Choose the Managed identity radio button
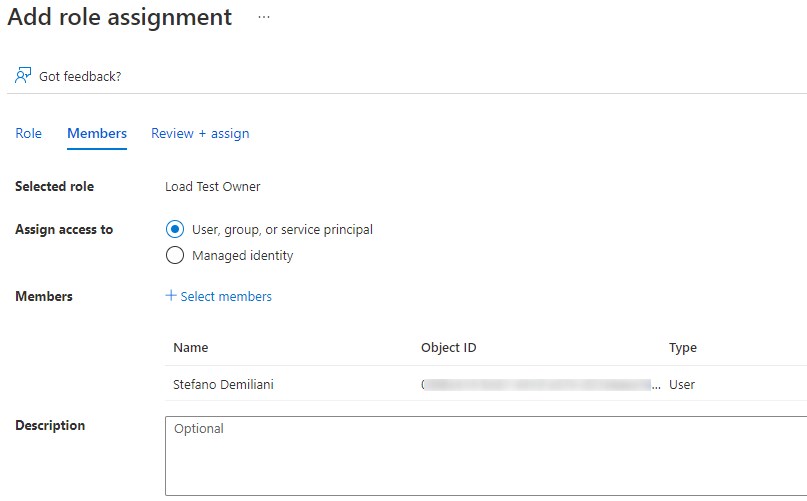Viewport: 807px width, 501px height. (x=175, y=255)
